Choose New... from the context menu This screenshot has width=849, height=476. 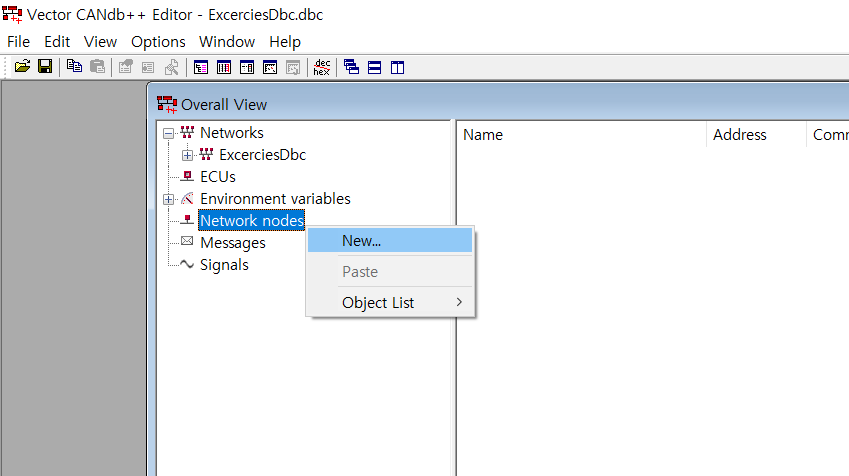[390, 240]
